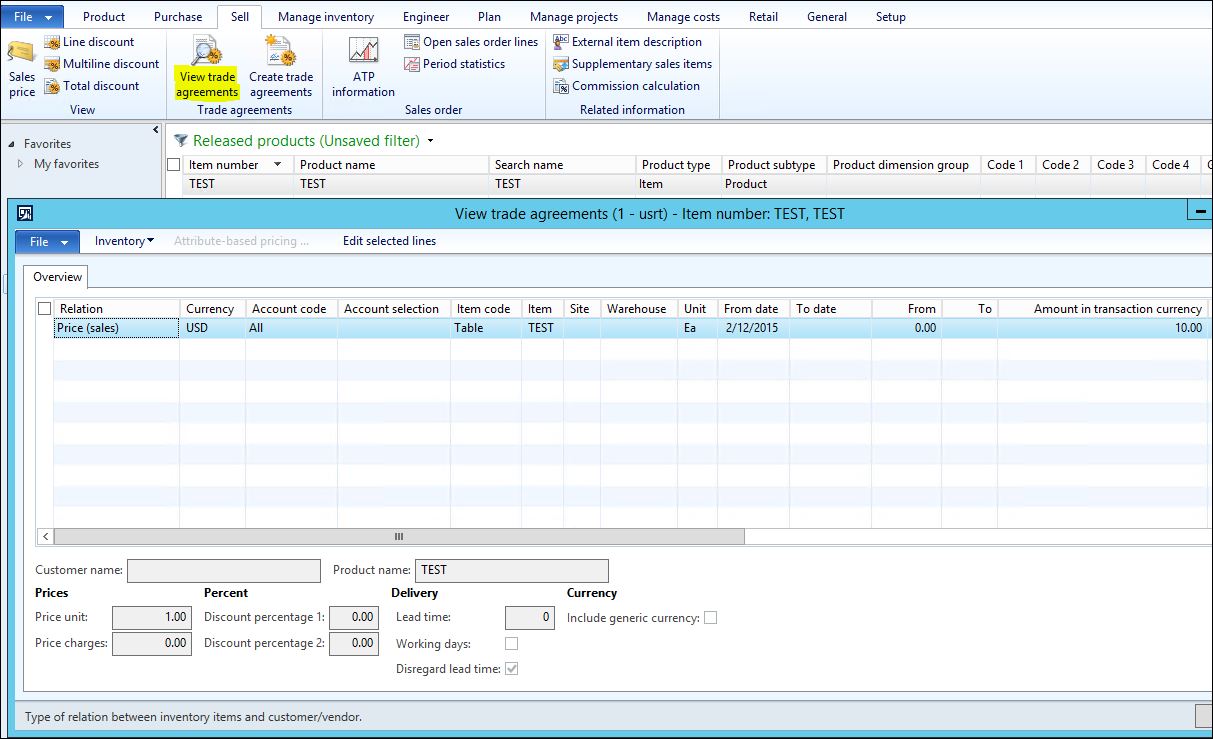Screen dimensions: 1213x739
Task: Switch to the Manage inventory tab
Action: (325, 17)
